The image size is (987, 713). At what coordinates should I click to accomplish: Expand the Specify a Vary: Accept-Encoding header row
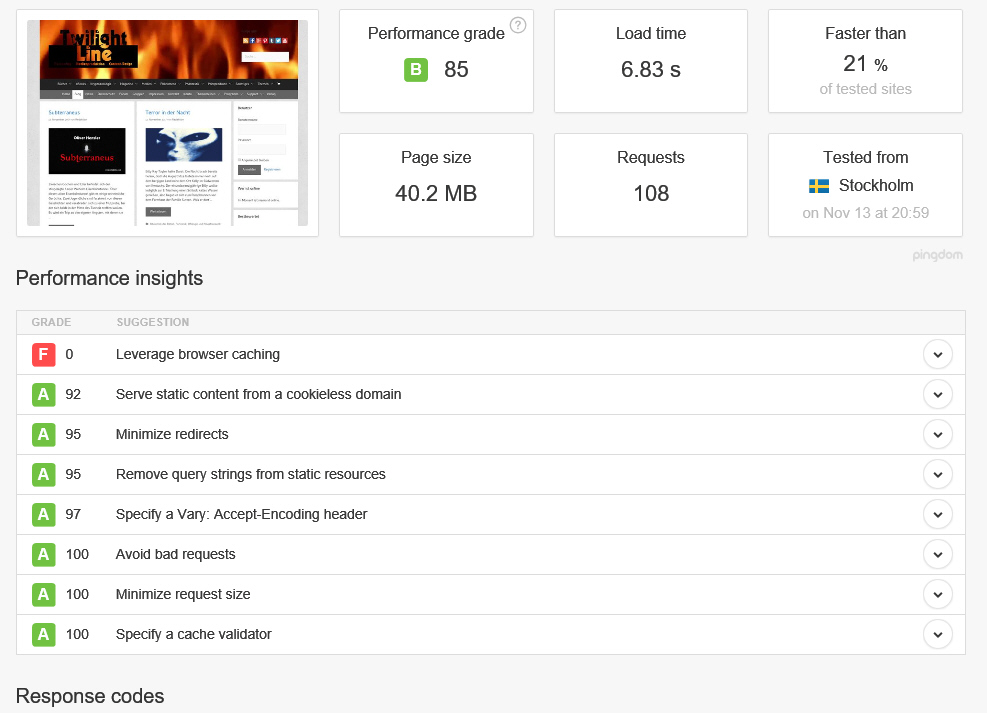[937, 514]
